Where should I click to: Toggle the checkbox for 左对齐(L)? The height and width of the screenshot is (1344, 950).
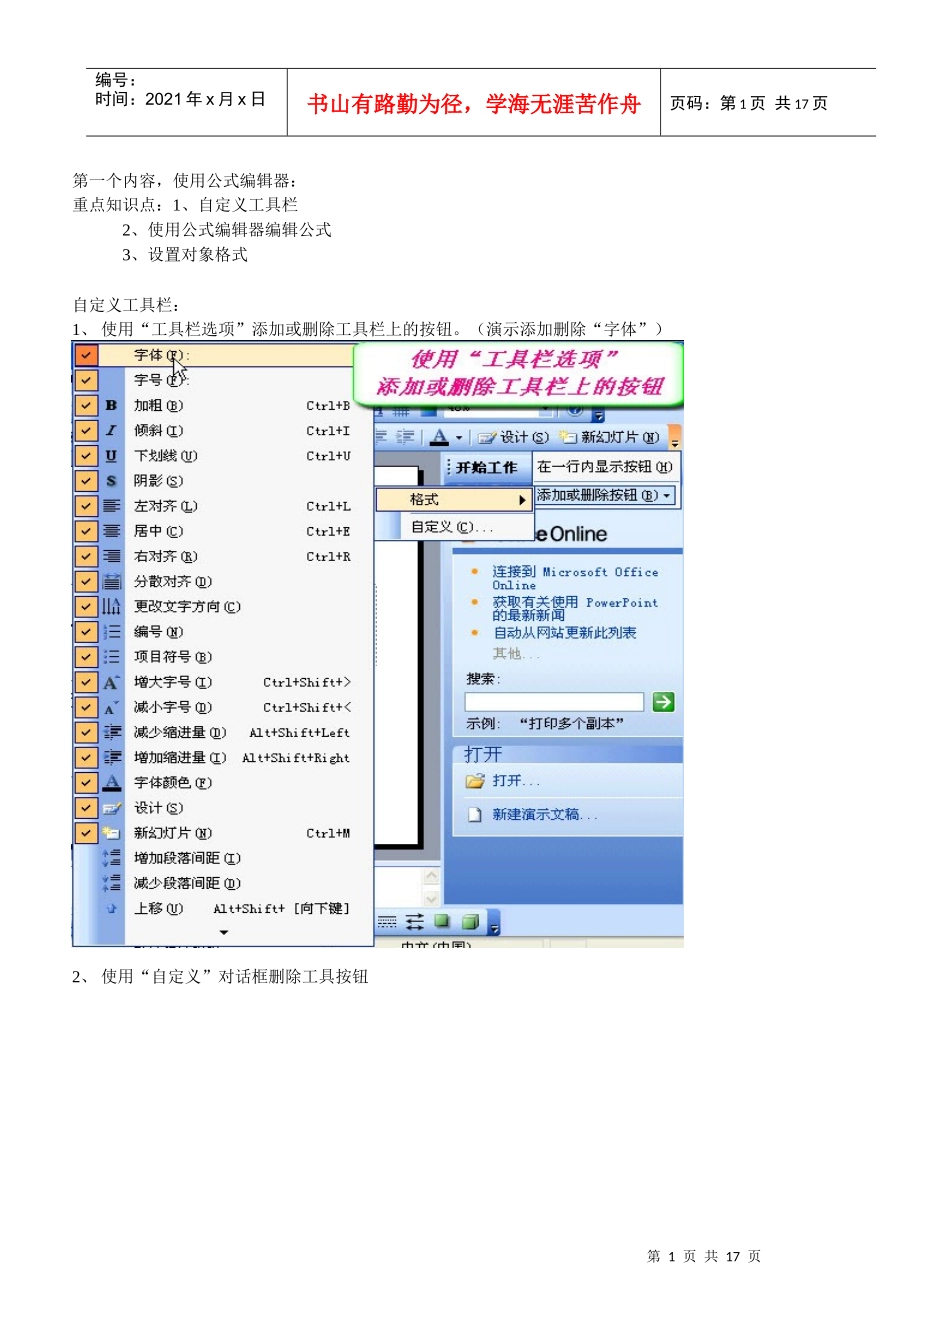pyautogui.click(x=87, y=506)
